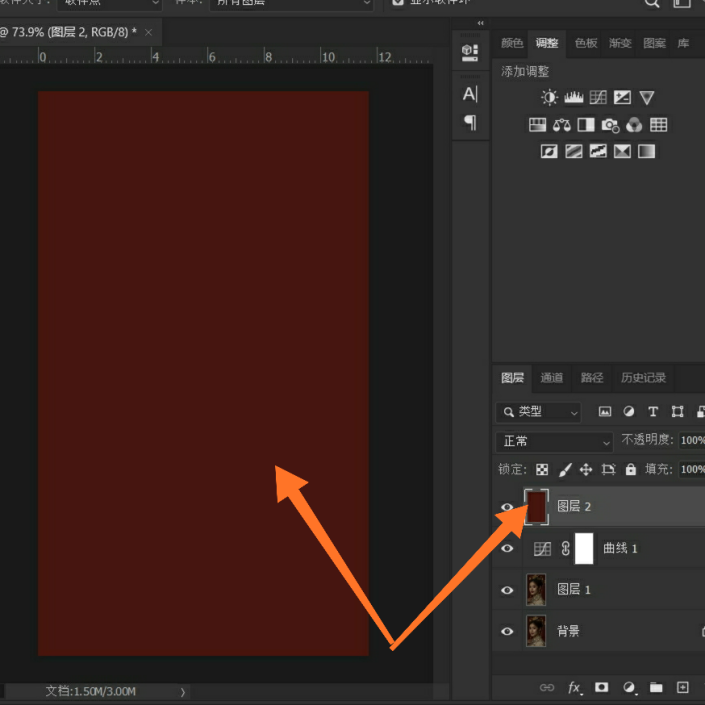
Task: Click the 不透明度 opacity value field
Action: 692,440
